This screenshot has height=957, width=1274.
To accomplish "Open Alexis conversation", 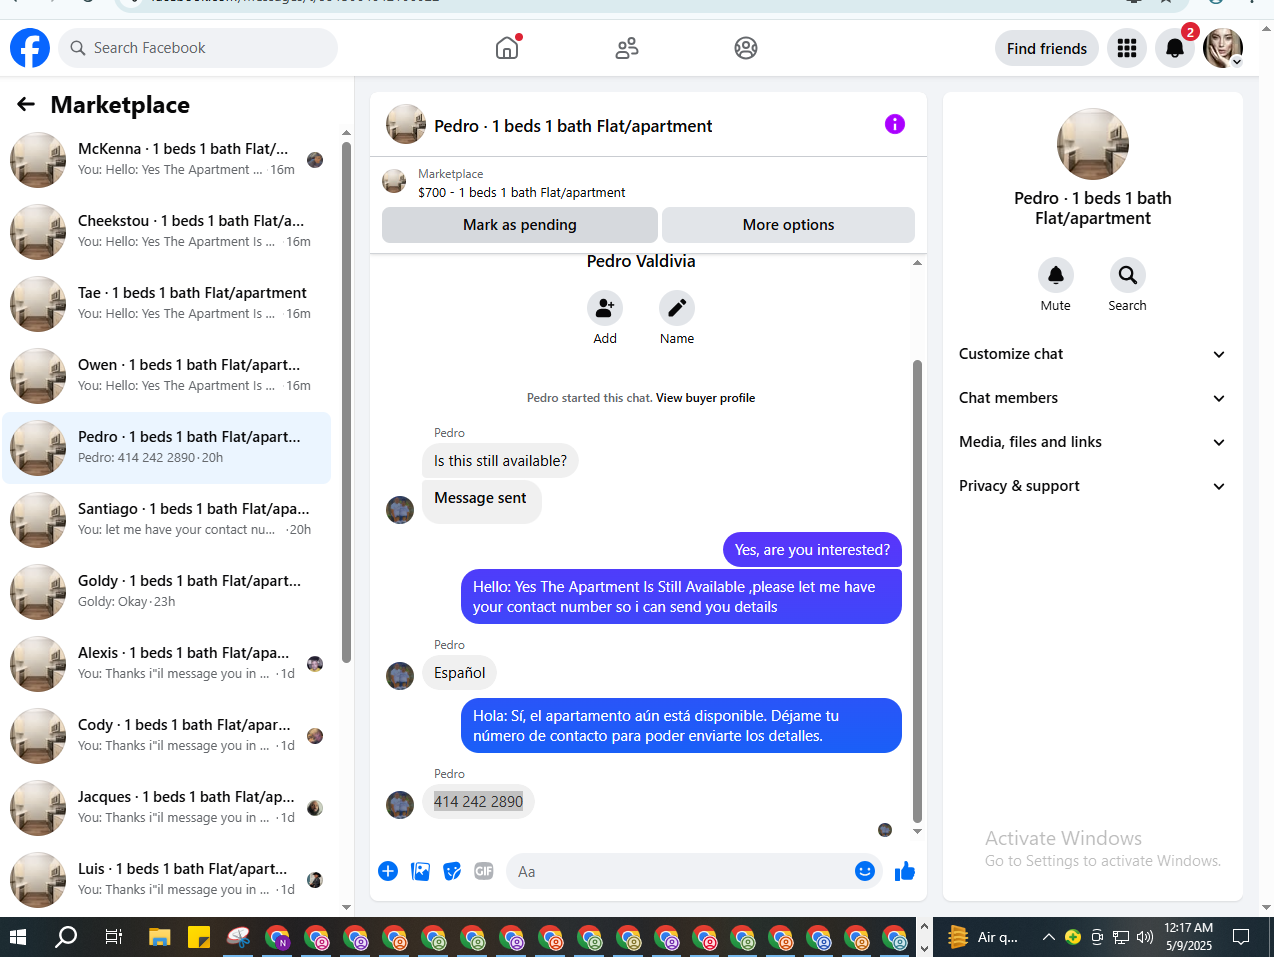I will coord(167,664).
